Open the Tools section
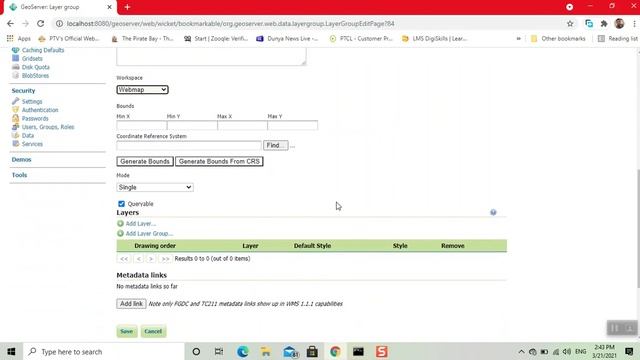Image resolution: width=640 pixels, height=360 pixels. click(x=19, y=175)
